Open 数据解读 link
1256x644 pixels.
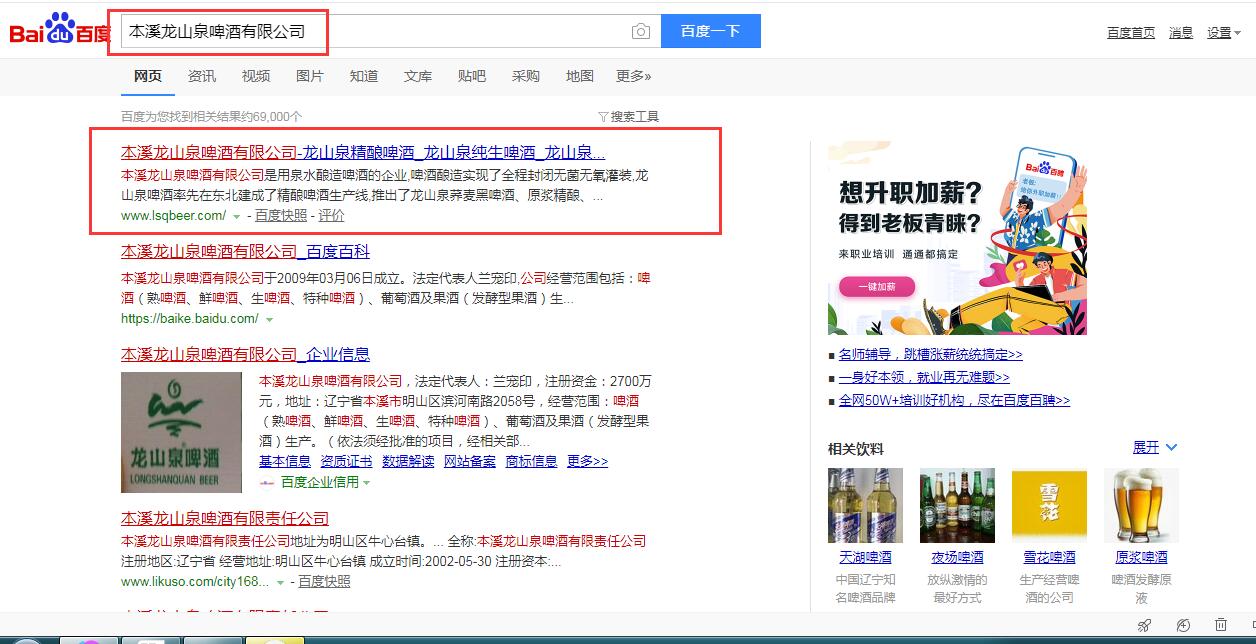tap(408, 461)
